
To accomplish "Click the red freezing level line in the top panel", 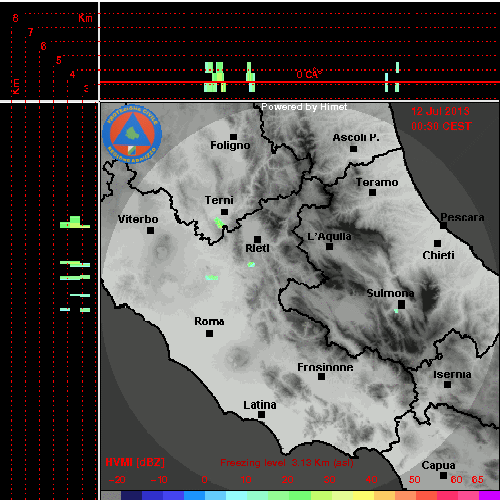I will [x=300, y=82].
